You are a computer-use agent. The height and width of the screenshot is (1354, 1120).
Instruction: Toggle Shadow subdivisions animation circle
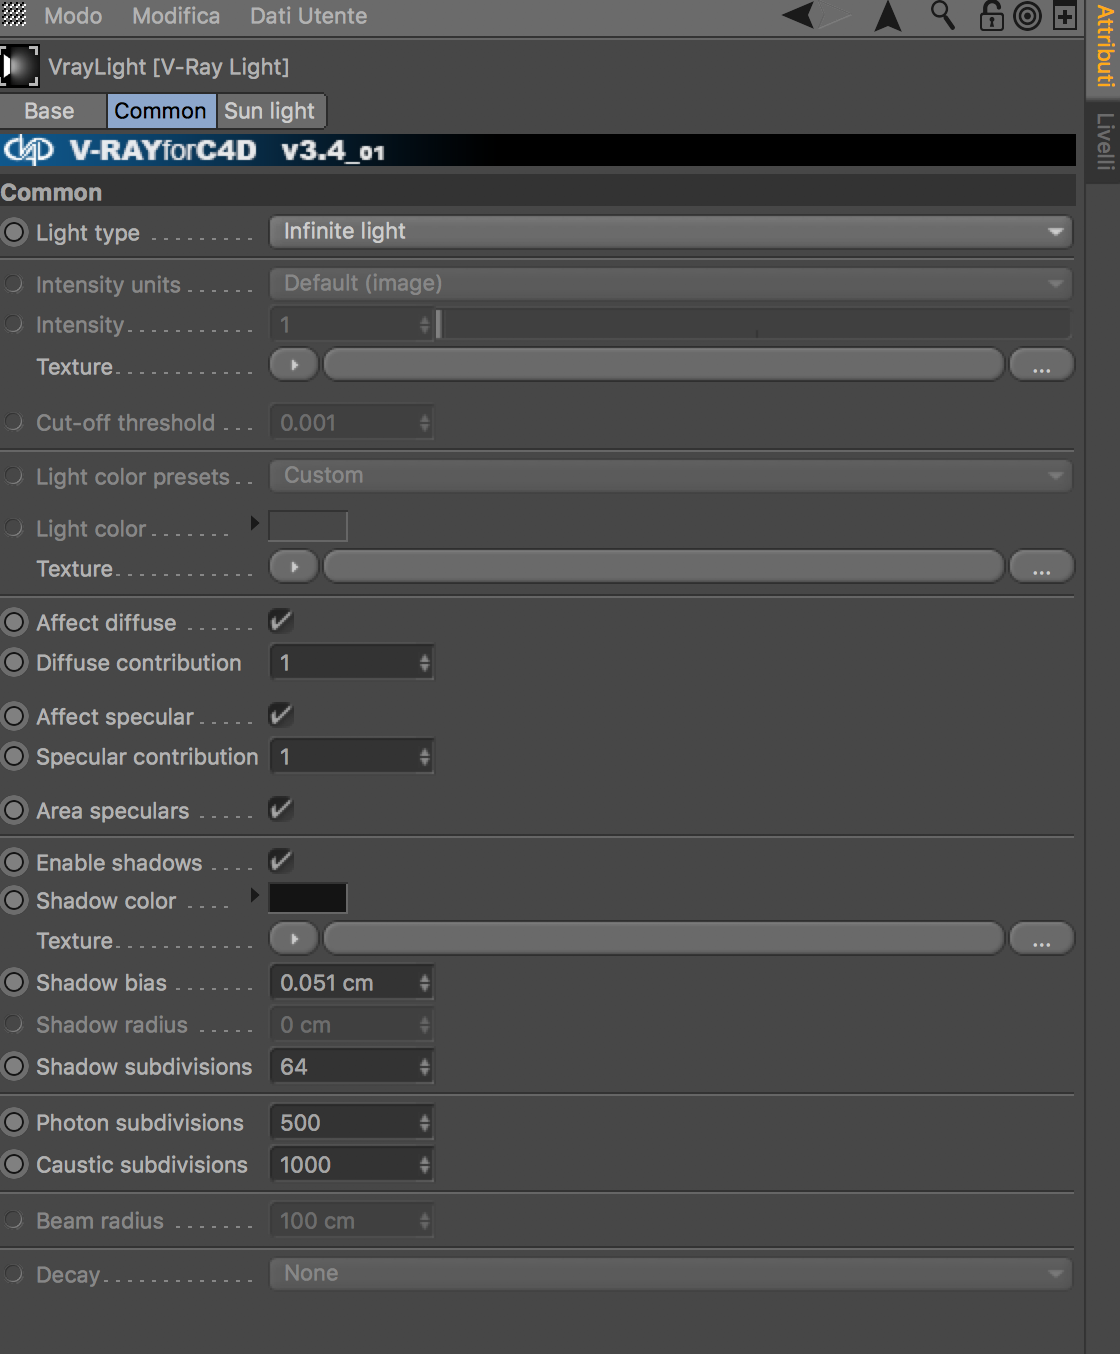coord(14,1066)
